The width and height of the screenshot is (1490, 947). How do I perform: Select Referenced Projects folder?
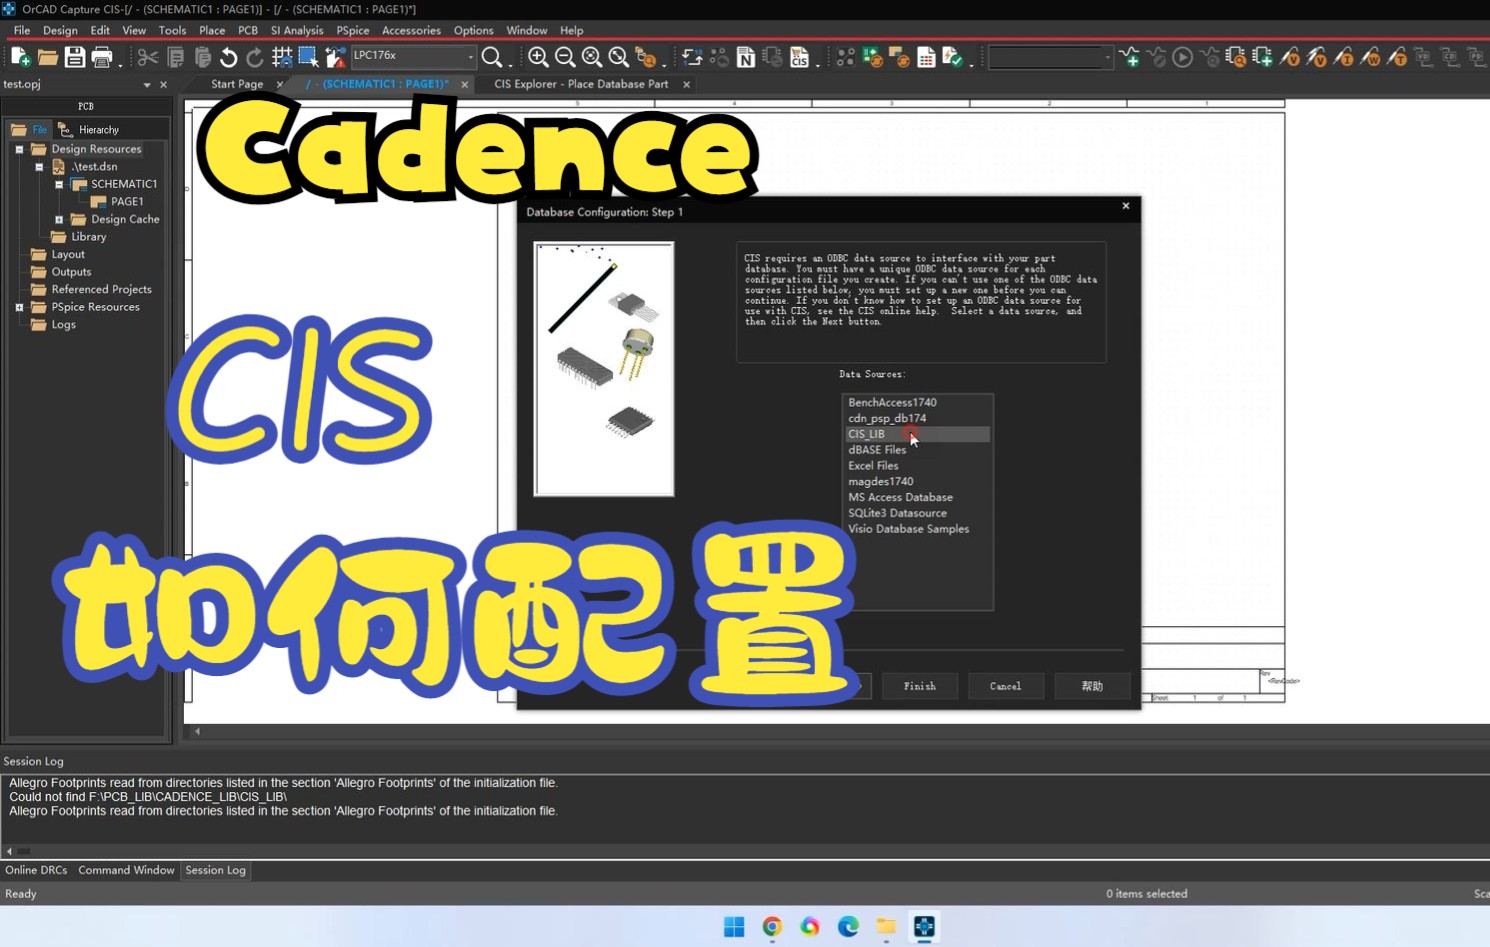[101, 290]
